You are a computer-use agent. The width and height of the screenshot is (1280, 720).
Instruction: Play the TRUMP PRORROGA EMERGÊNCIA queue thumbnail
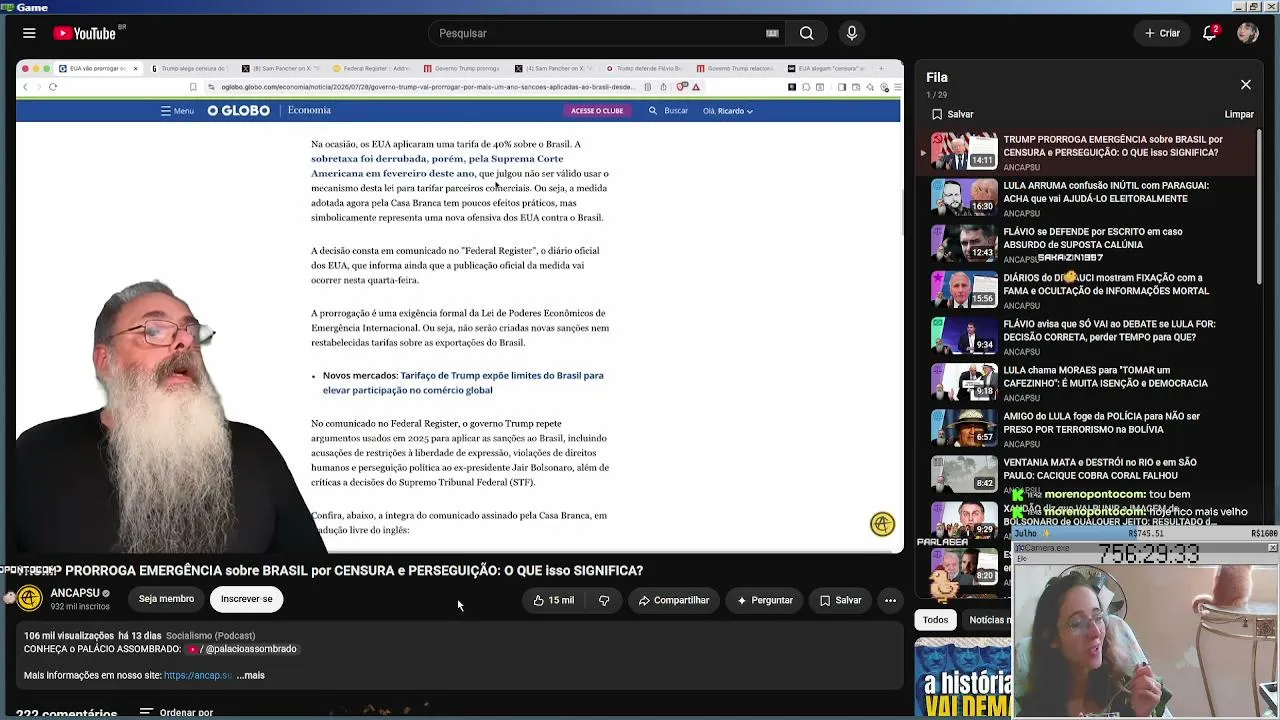tap(964, 151)
